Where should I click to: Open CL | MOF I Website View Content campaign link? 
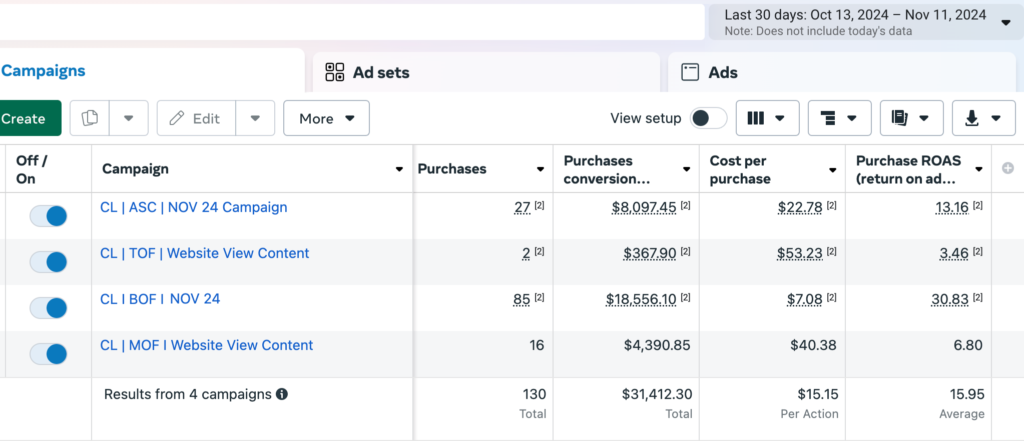206,345
